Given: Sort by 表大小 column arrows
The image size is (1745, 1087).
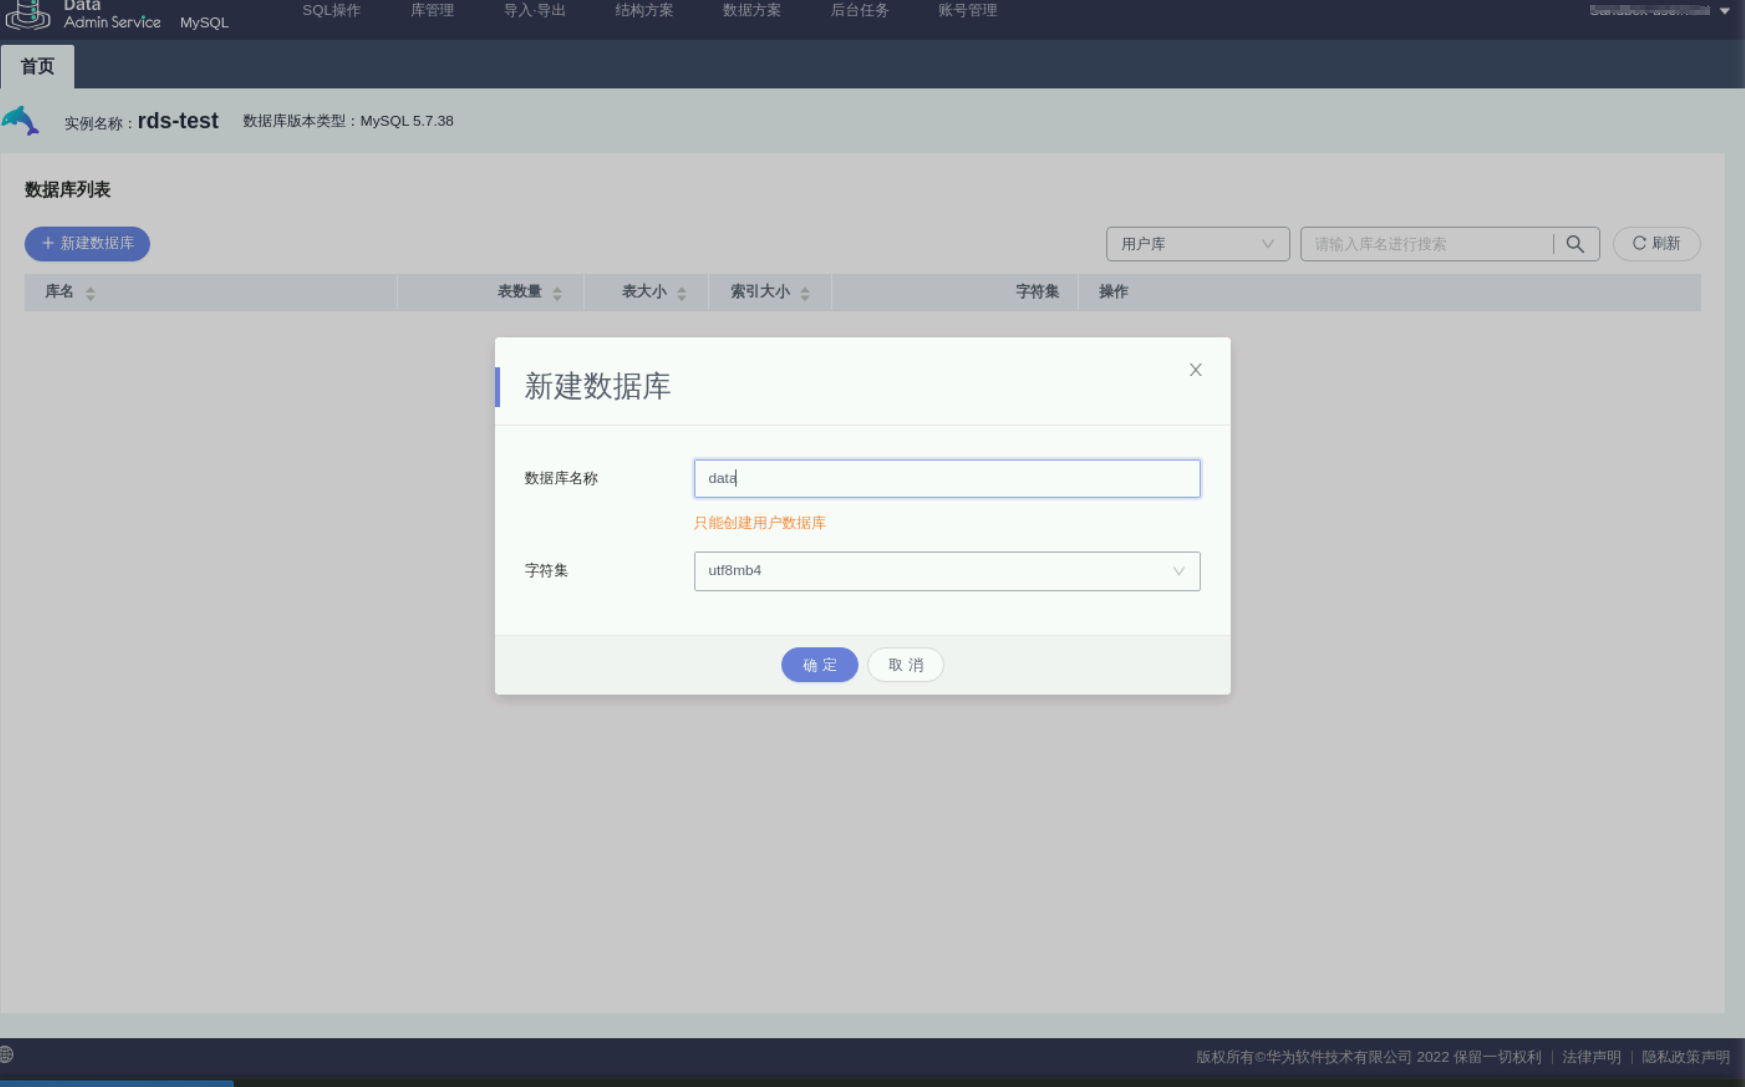Looking at the screenshot, I should tap(681, 293).
